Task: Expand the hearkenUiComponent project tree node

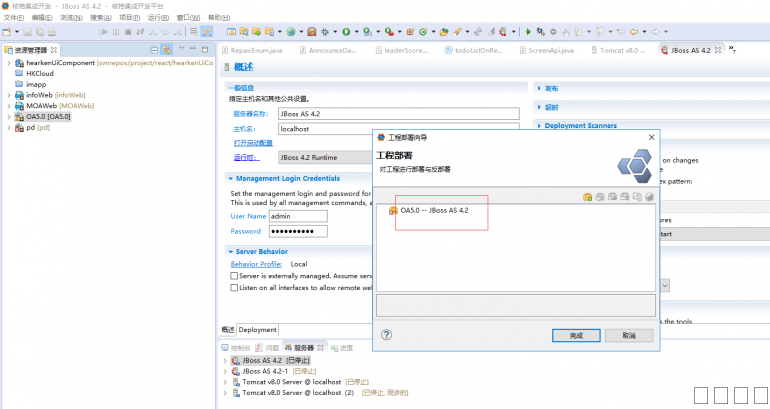Action: pyautogui.click(x=6, y=62)
